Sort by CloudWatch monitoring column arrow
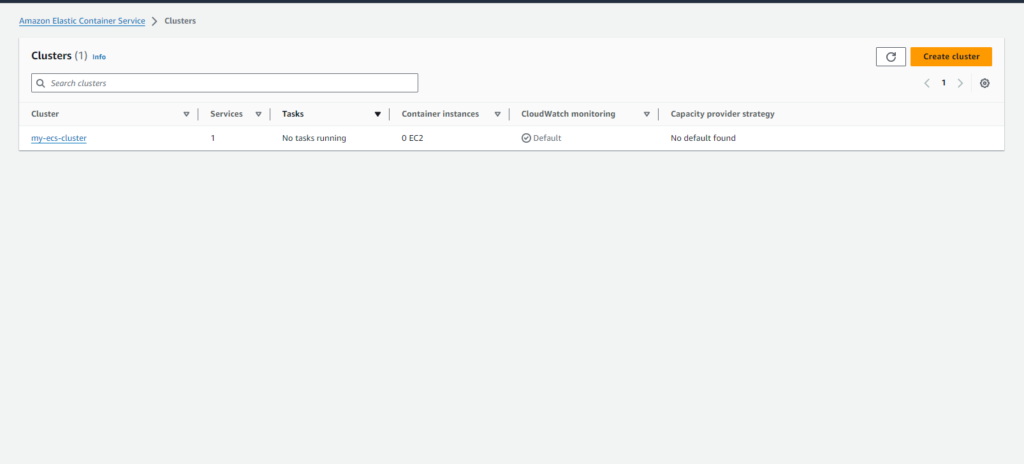 click(647, 114)
